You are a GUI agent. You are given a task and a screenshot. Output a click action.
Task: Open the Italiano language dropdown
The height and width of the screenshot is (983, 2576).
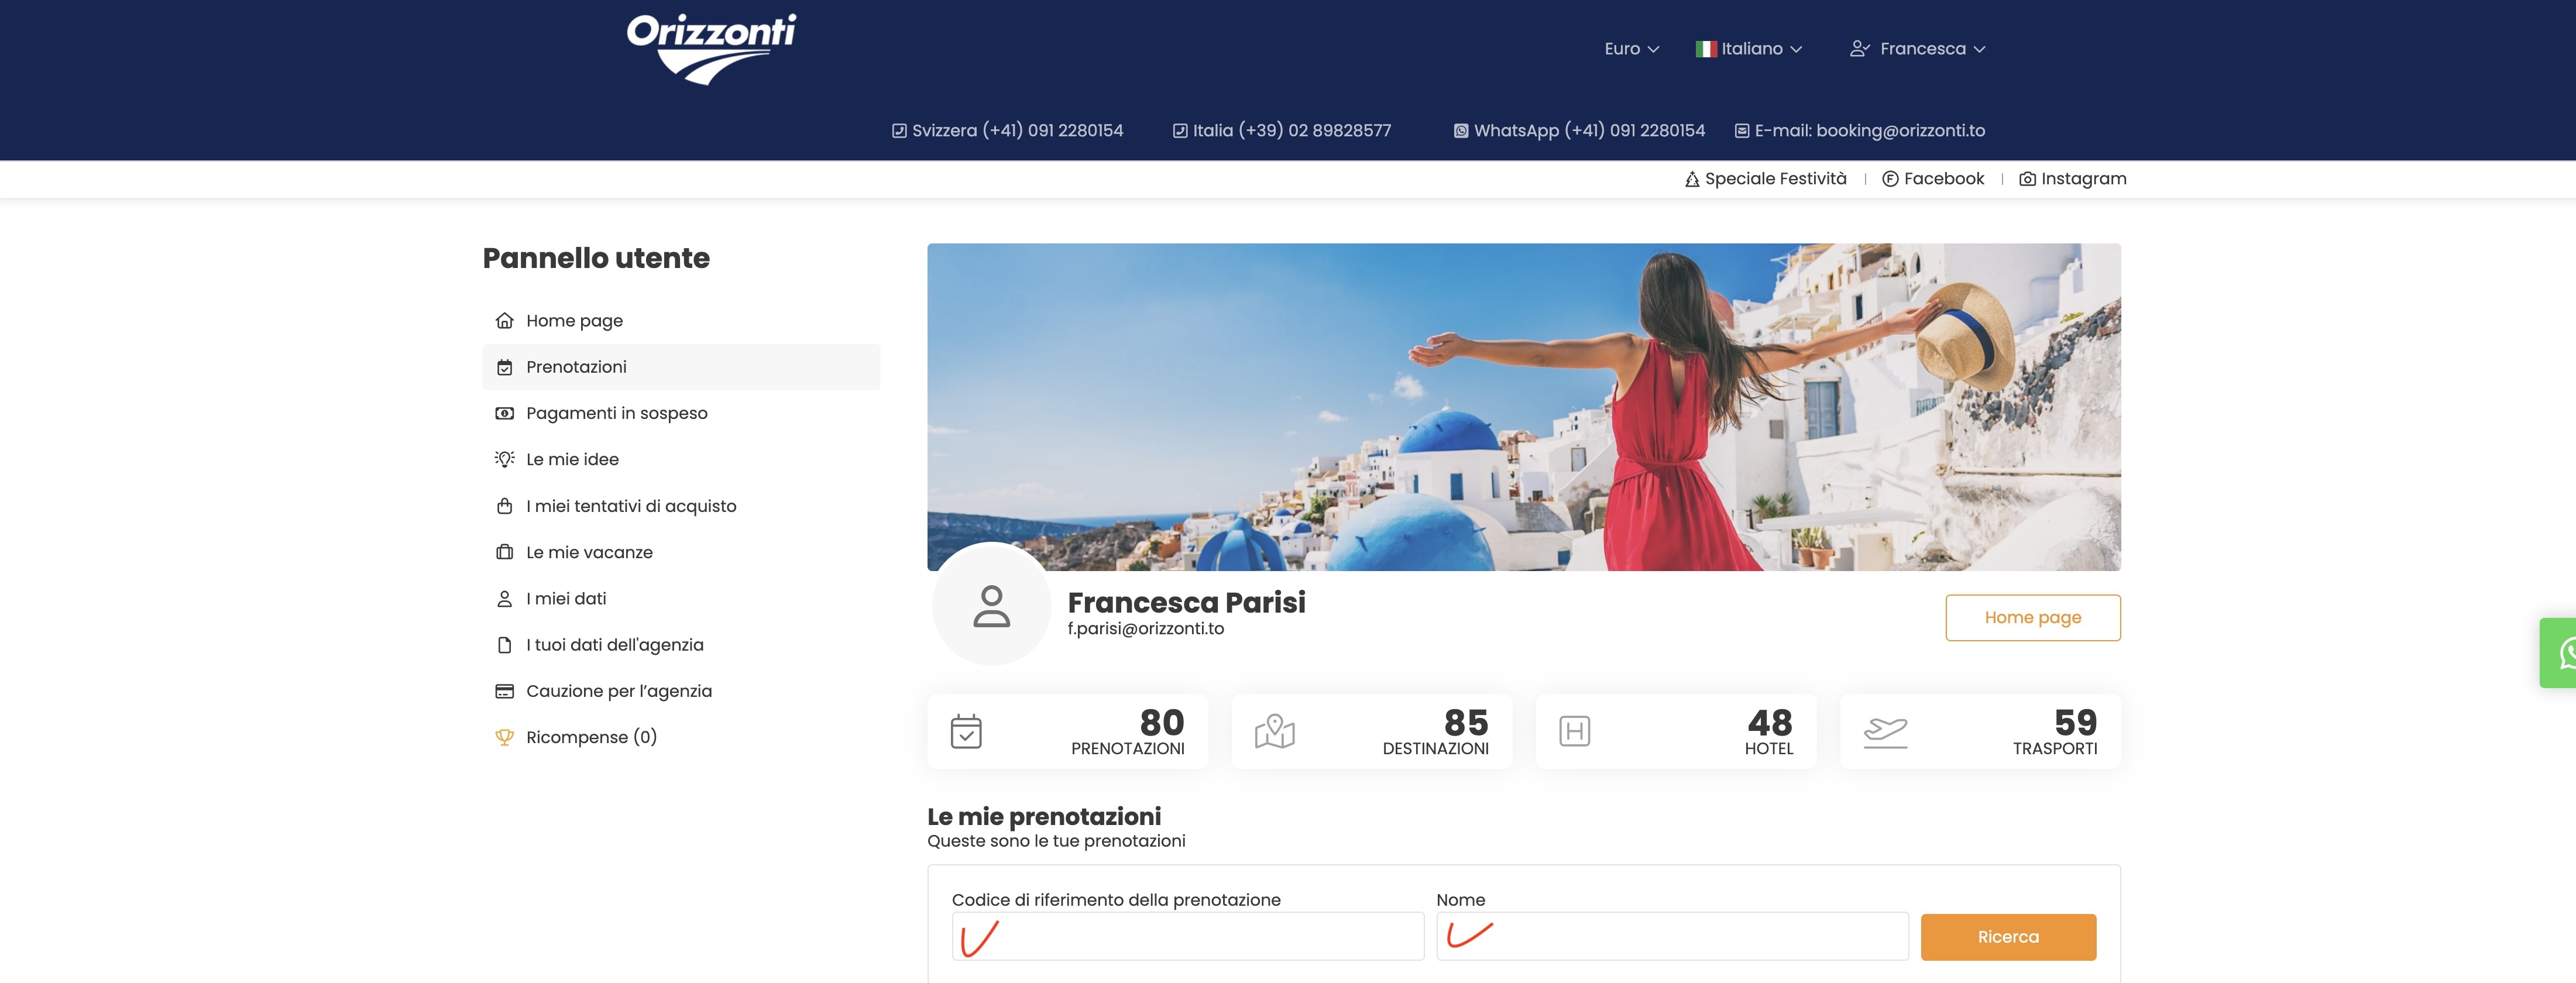point(1749,49)
